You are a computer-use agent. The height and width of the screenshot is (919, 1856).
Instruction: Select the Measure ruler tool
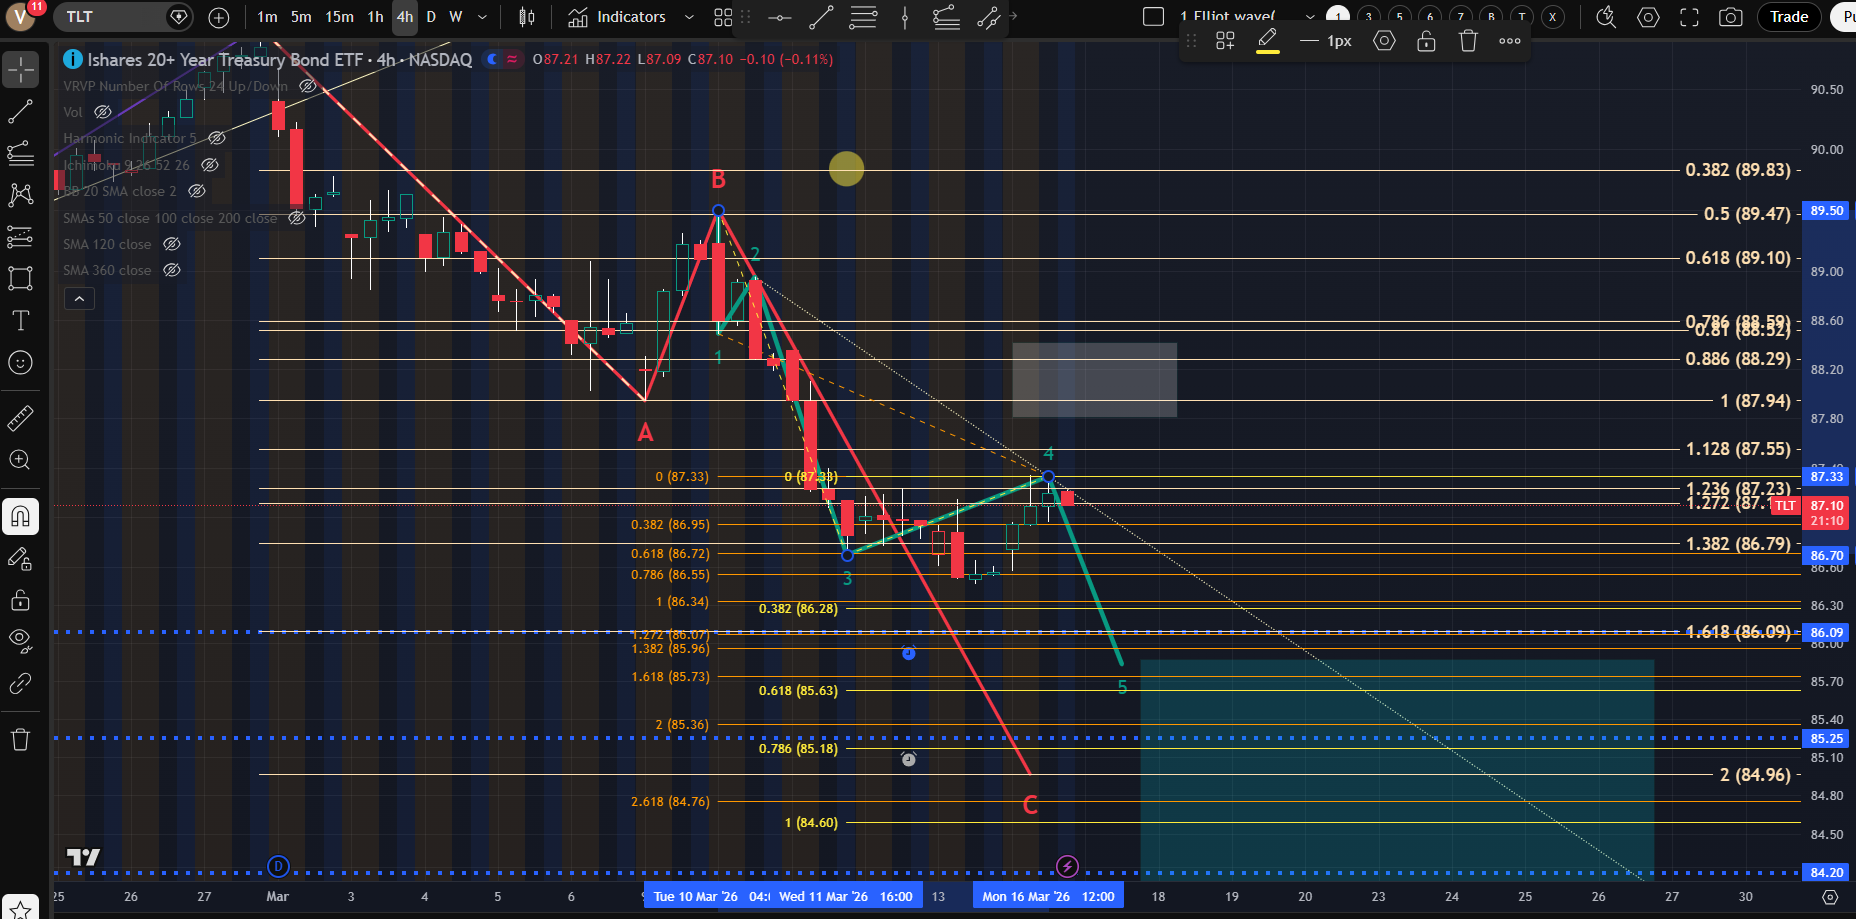pyautogui.click(x=20, y=418)
